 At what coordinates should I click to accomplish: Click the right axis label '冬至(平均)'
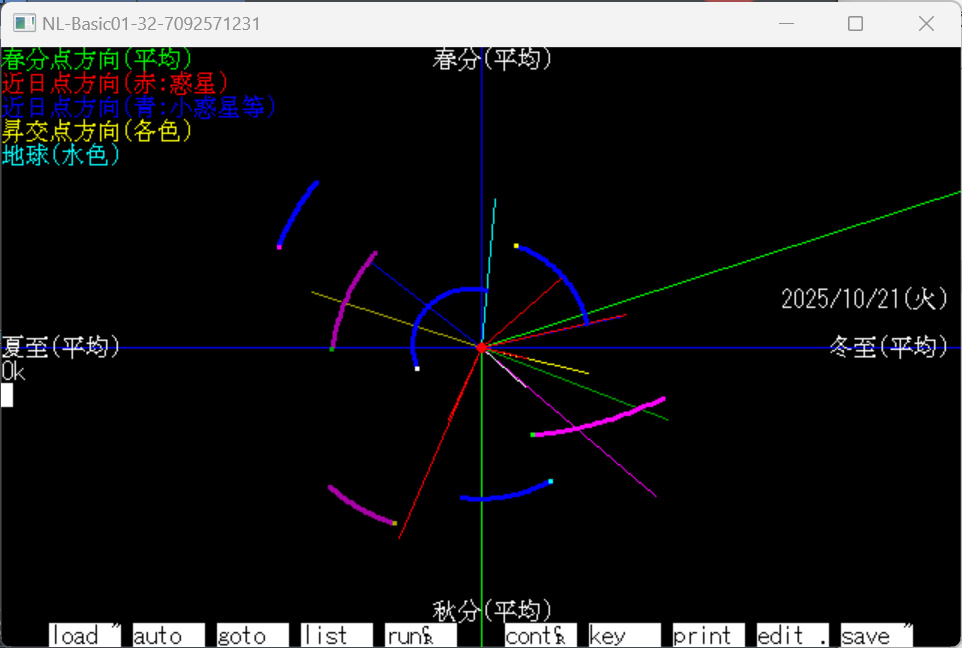tap(888, 347)
